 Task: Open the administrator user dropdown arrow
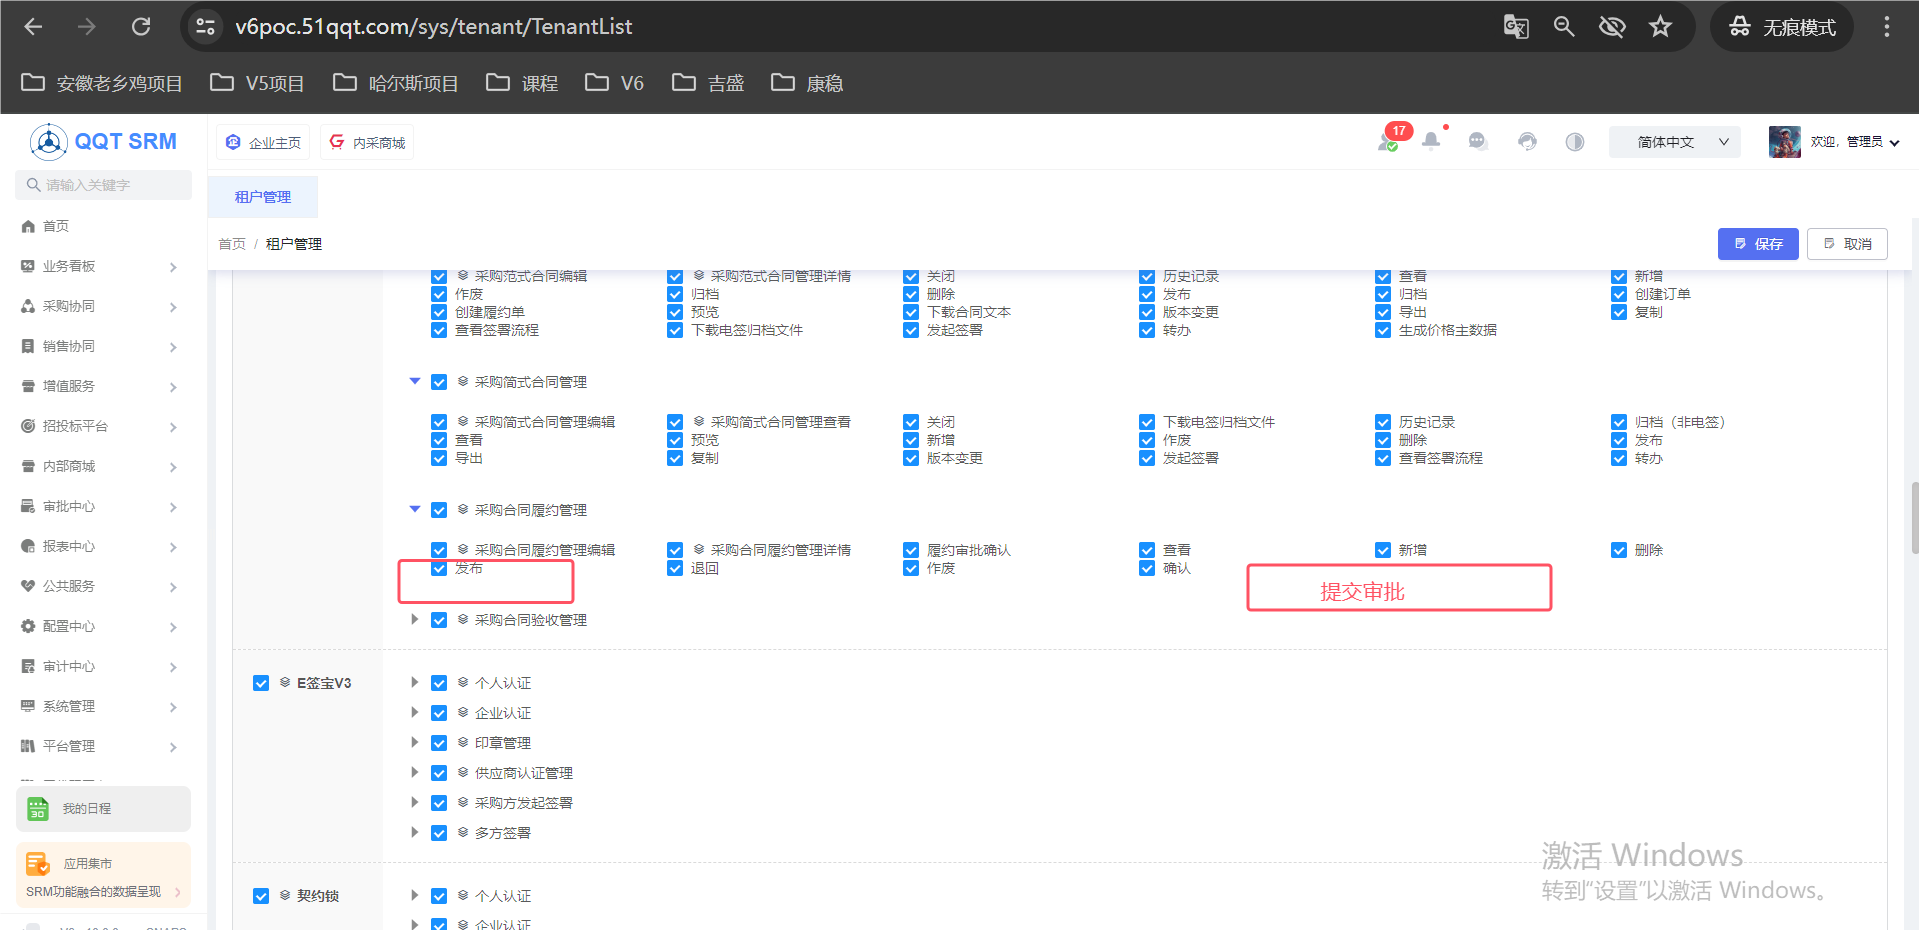(1894, 143)
